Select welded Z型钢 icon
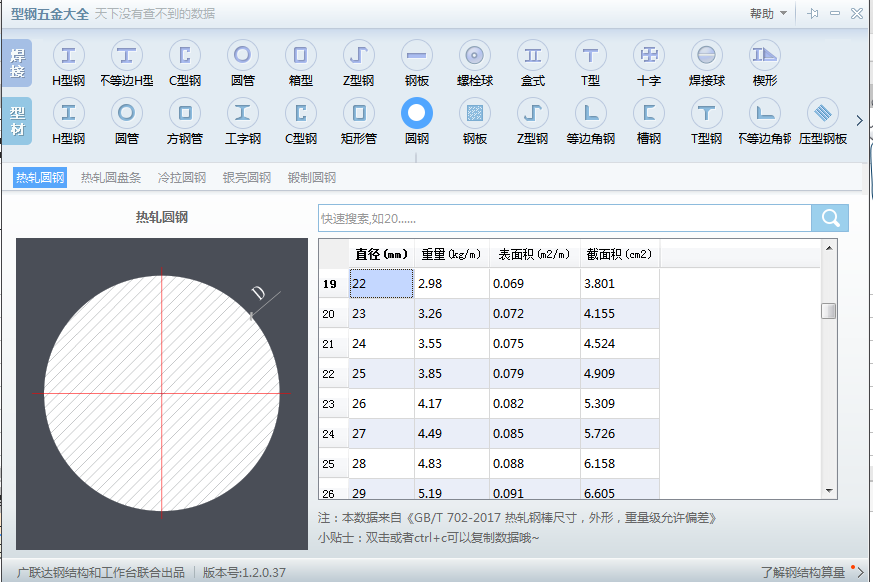The height and width of the screenshot is (582, 873). [359, 55]
